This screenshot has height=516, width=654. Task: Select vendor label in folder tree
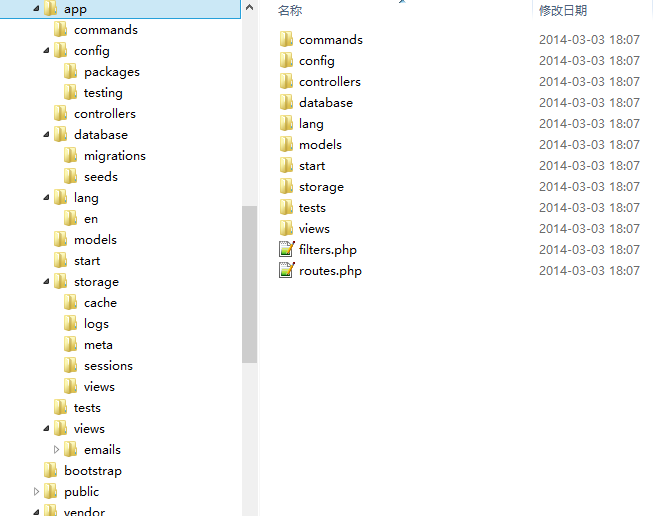[x=84, y=511]
